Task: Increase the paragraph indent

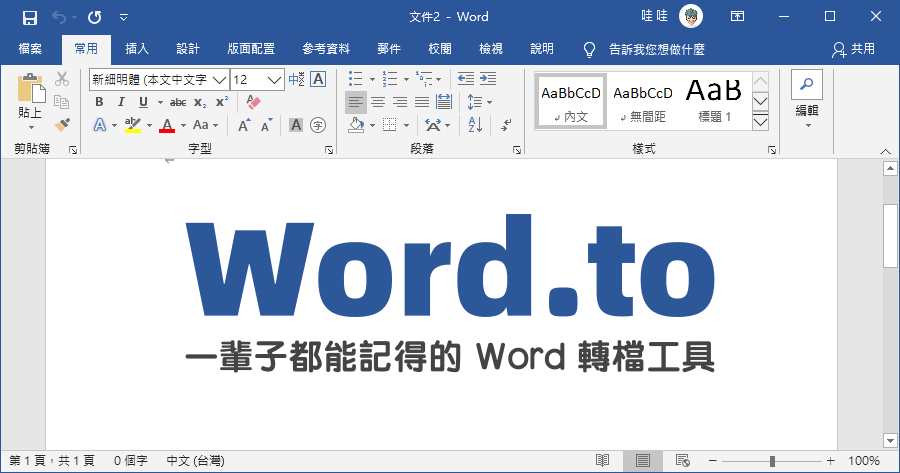Action: coord(488,79)
